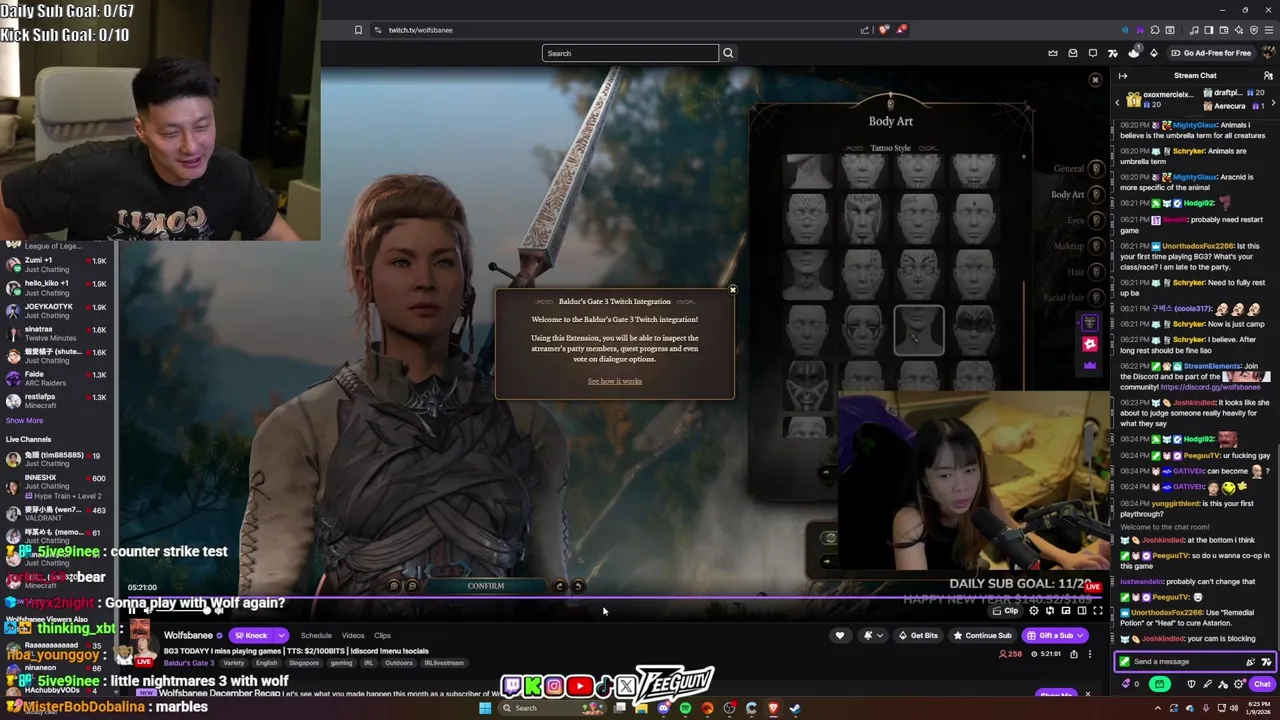This screenshot has width=1280, height=720.
Task: Adjust the player volume slider
Action: (x=183, y=611)
